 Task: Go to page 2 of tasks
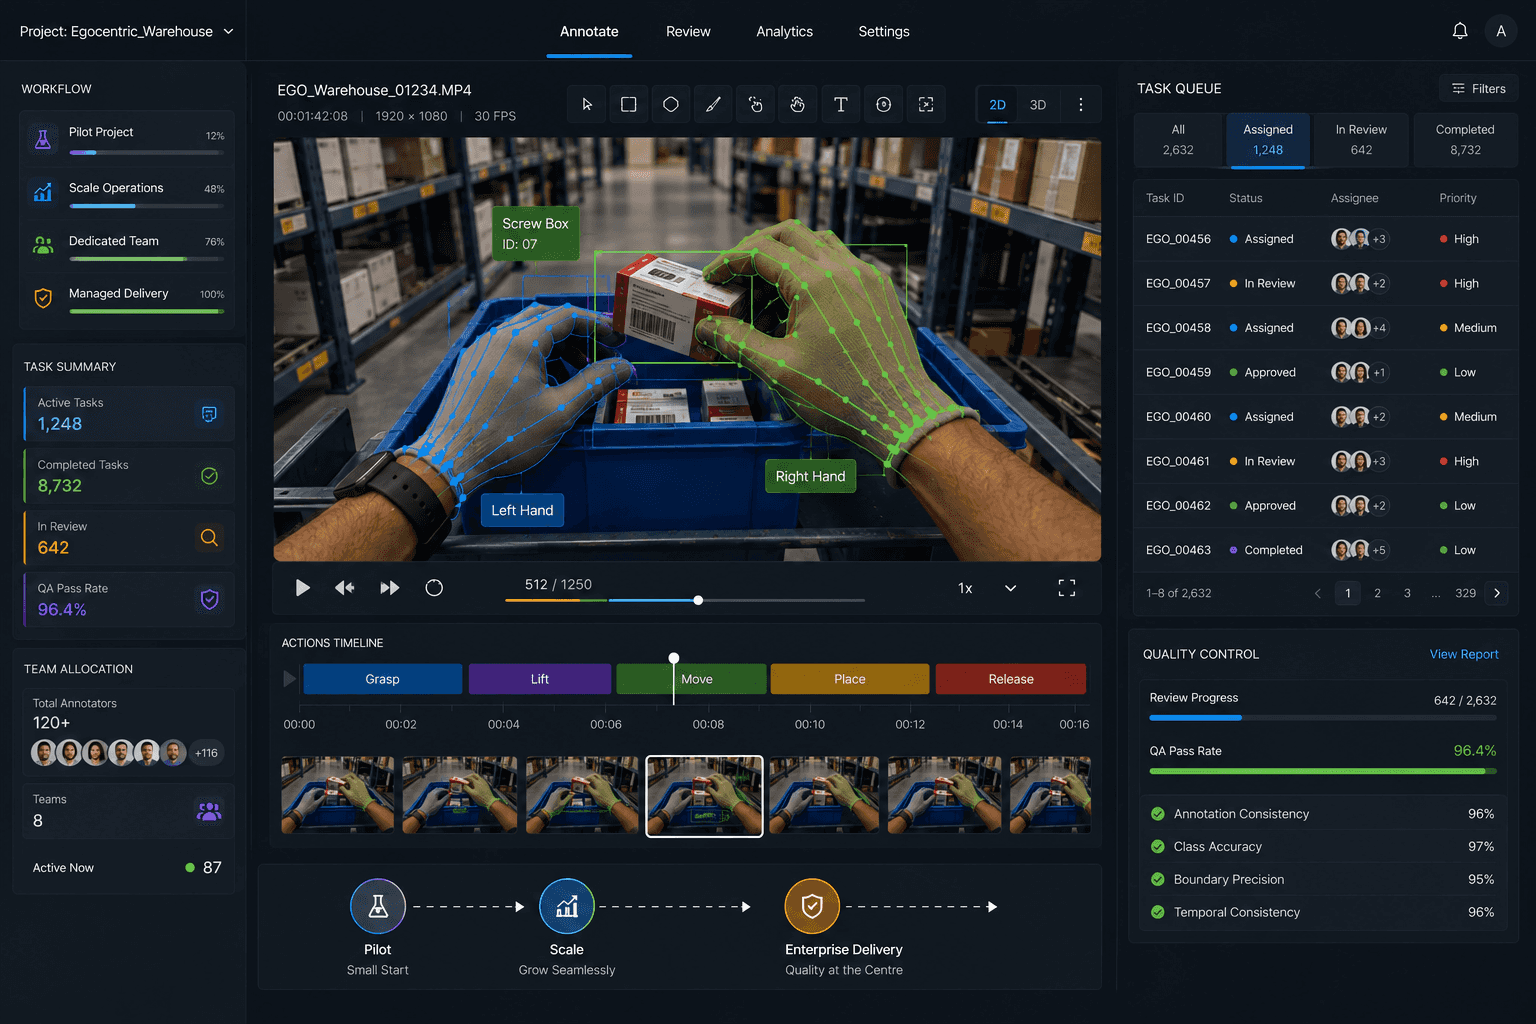[x=1377, y=593]
